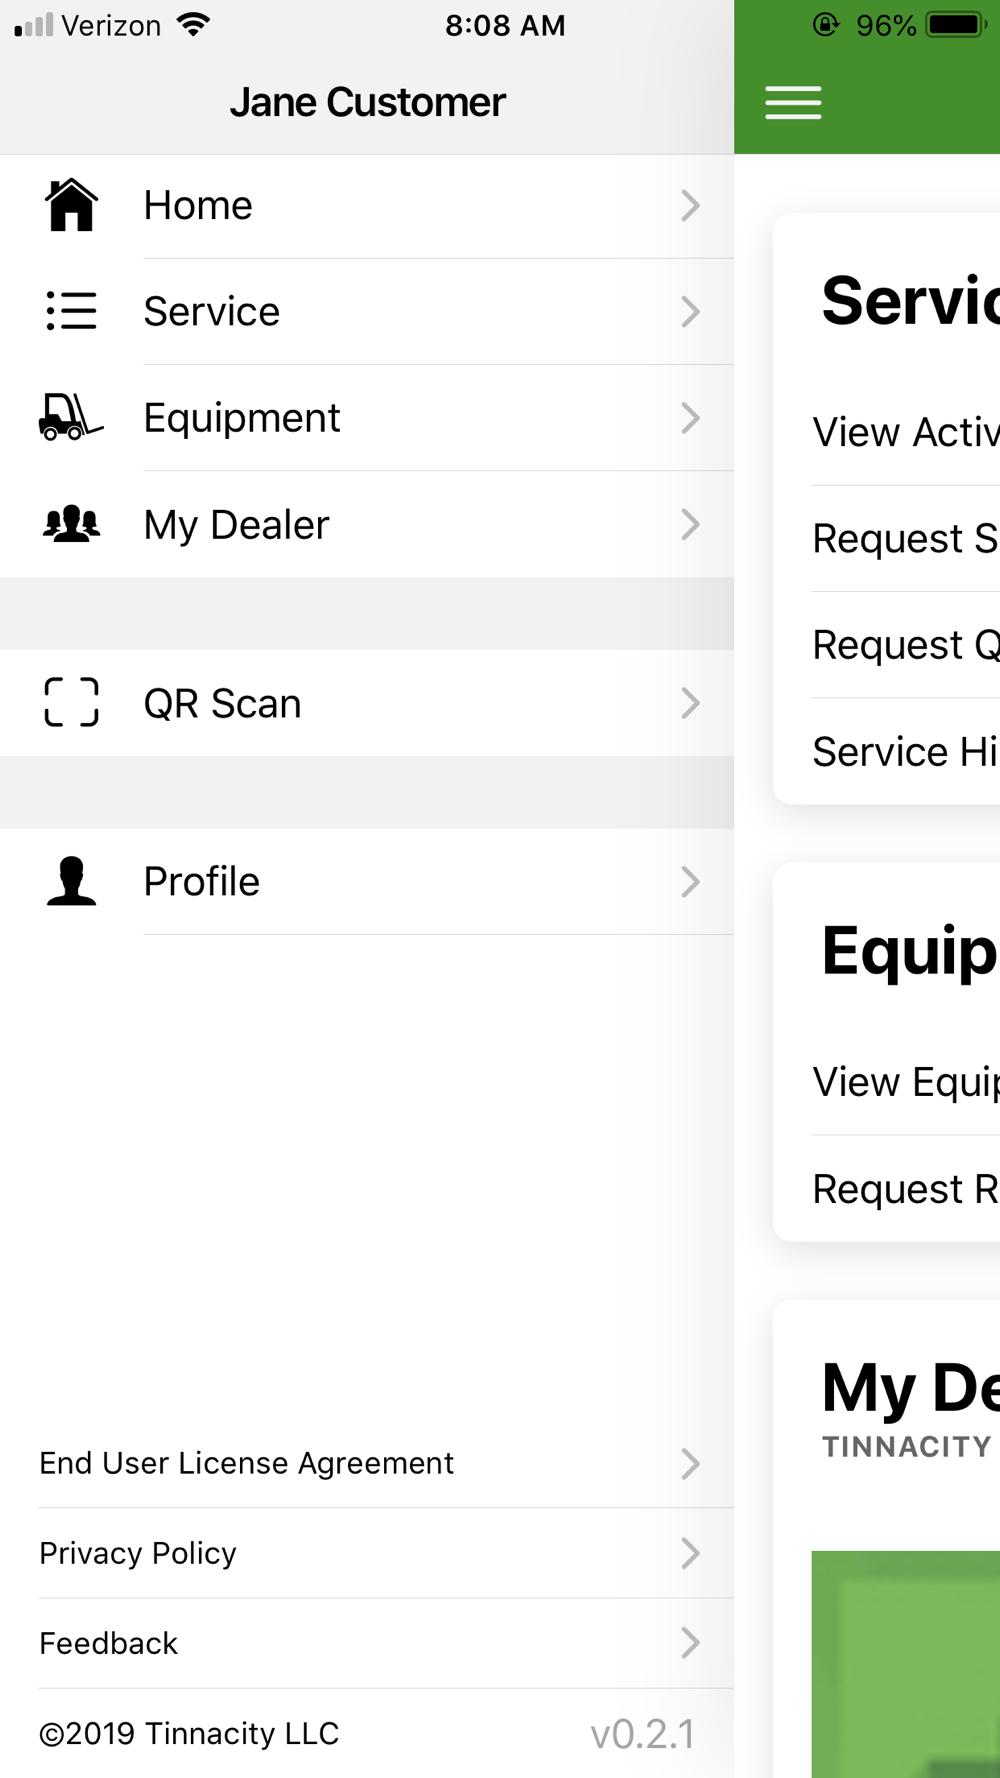Tap the Profile person icon
The image size is (1000, 1778).
(71, 881)
